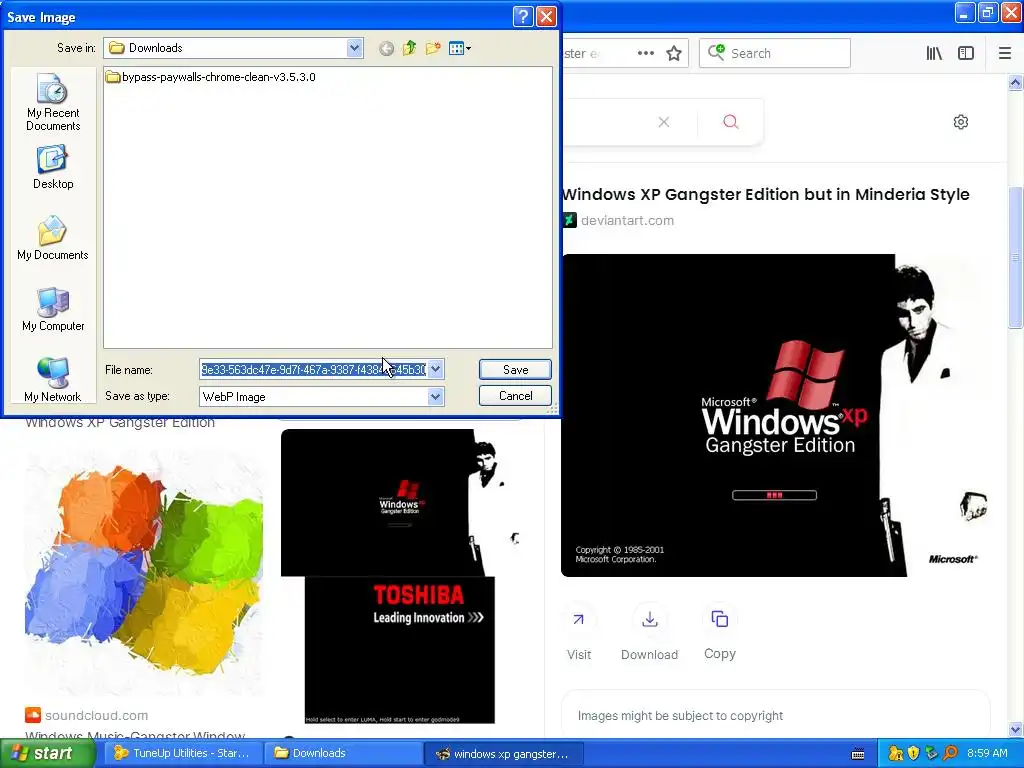Click the magnifier tray icon

coord(951,754)
